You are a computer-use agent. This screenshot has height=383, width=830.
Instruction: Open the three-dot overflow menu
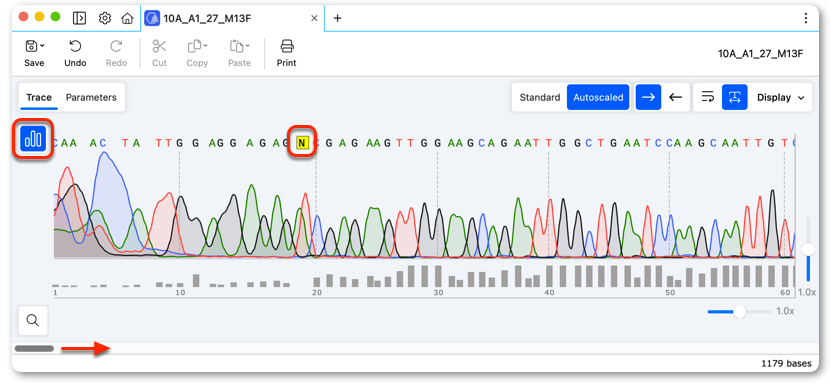tap(806, 19)
